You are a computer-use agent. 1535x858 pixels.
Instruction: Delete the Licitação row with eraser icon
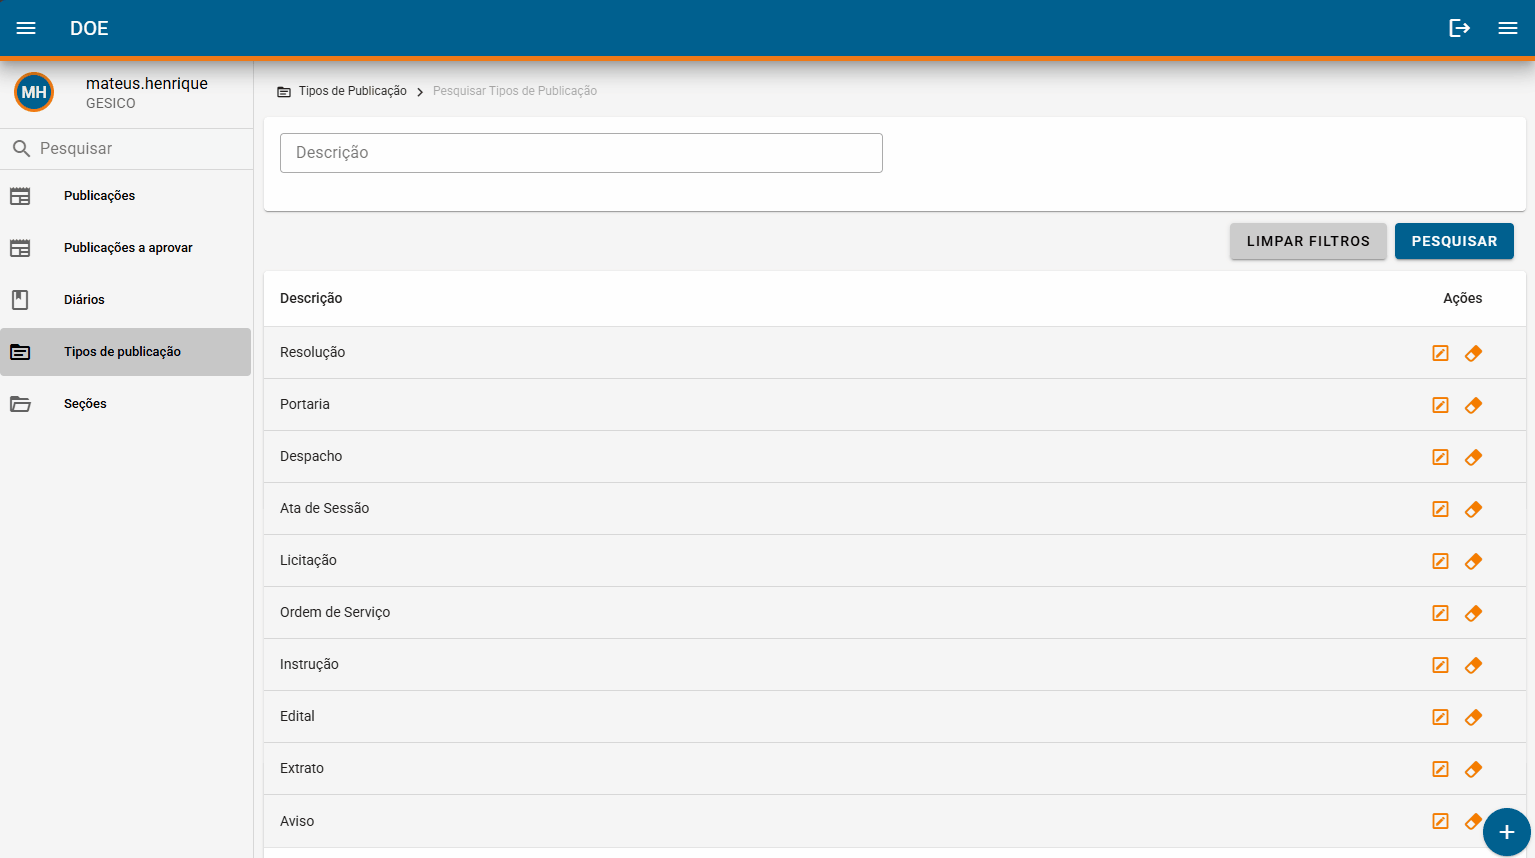coord(1473,561)
